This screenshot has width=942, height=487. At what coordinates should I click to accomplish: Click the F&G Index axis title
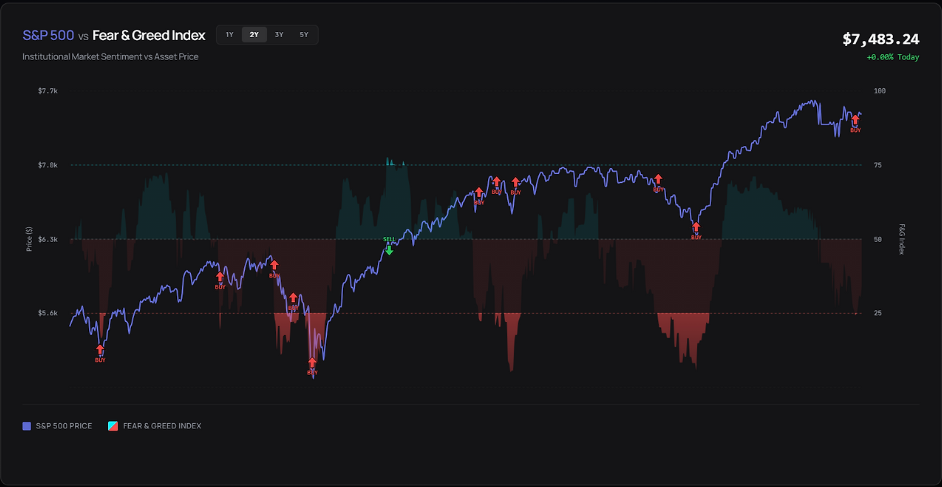point(901,239)
